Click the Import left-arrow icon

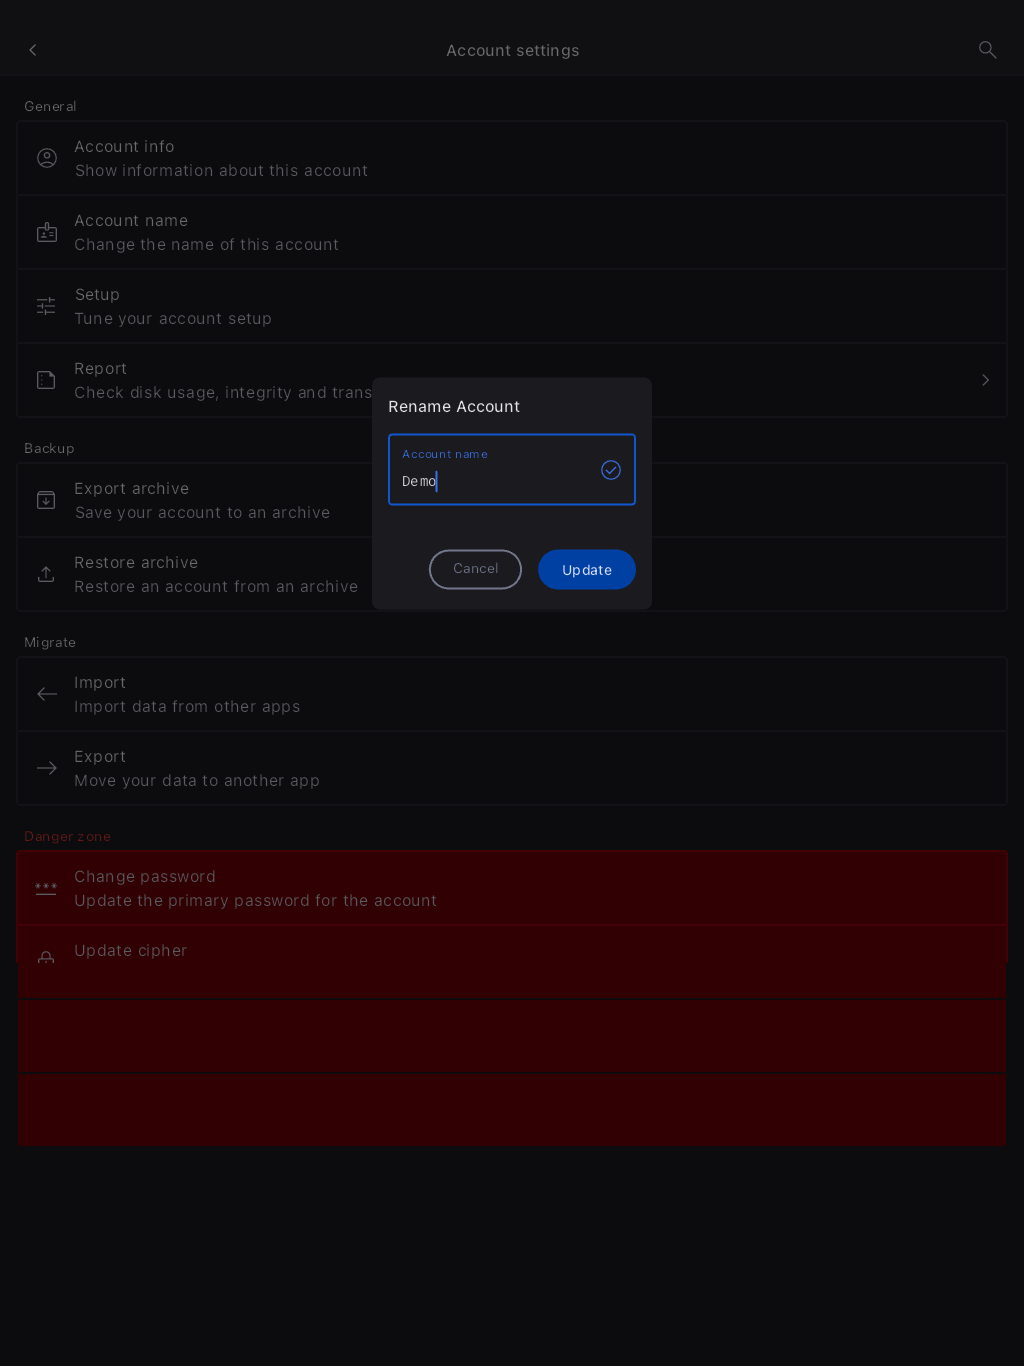(47, 694)
